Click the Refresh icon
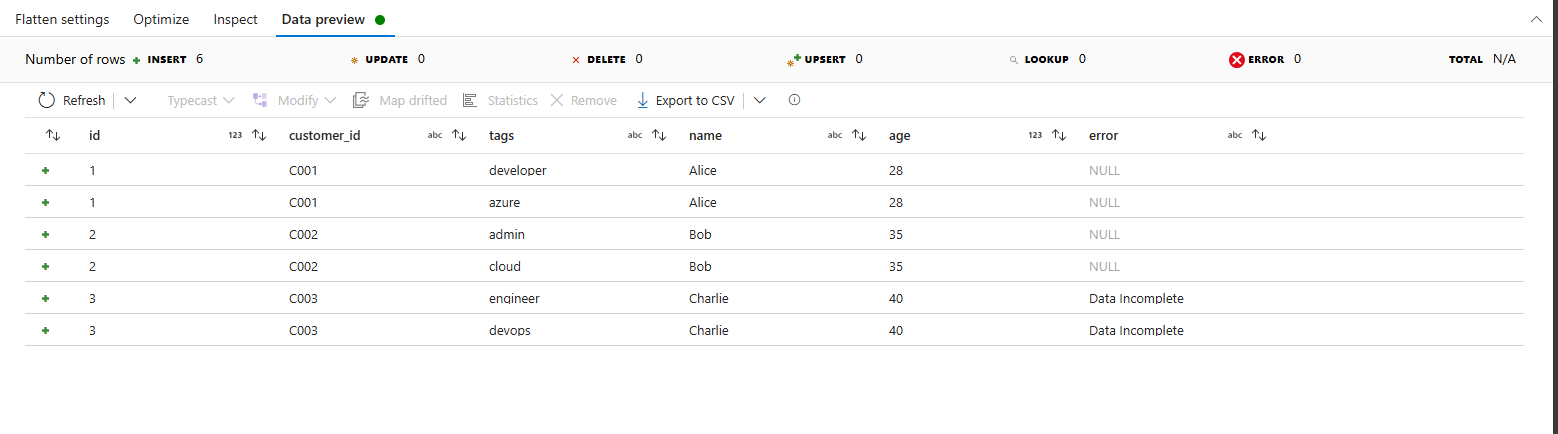Screen dimensions: 1558x434 coord(47,100)
